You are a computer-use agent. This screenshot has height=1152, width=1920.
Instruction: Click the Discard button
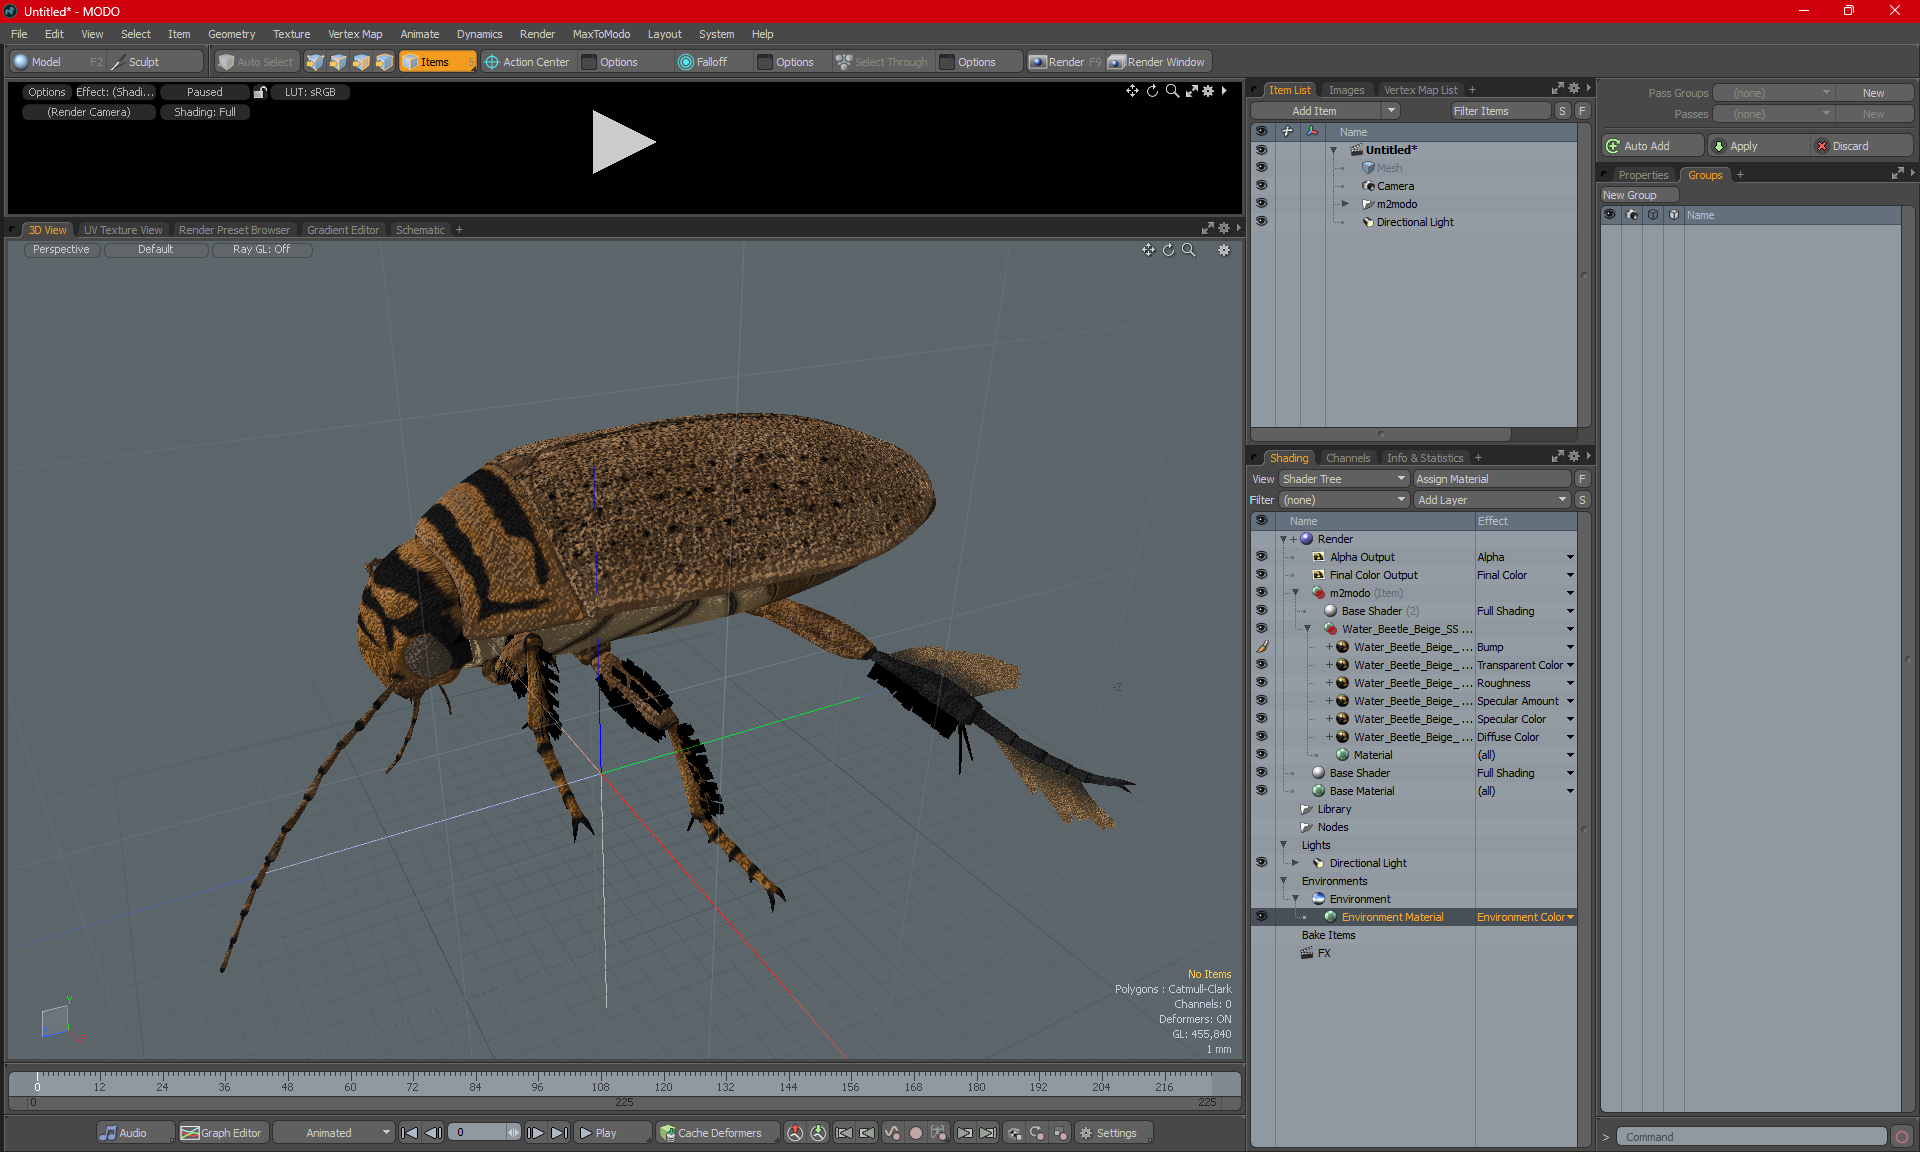[1861, 146]
